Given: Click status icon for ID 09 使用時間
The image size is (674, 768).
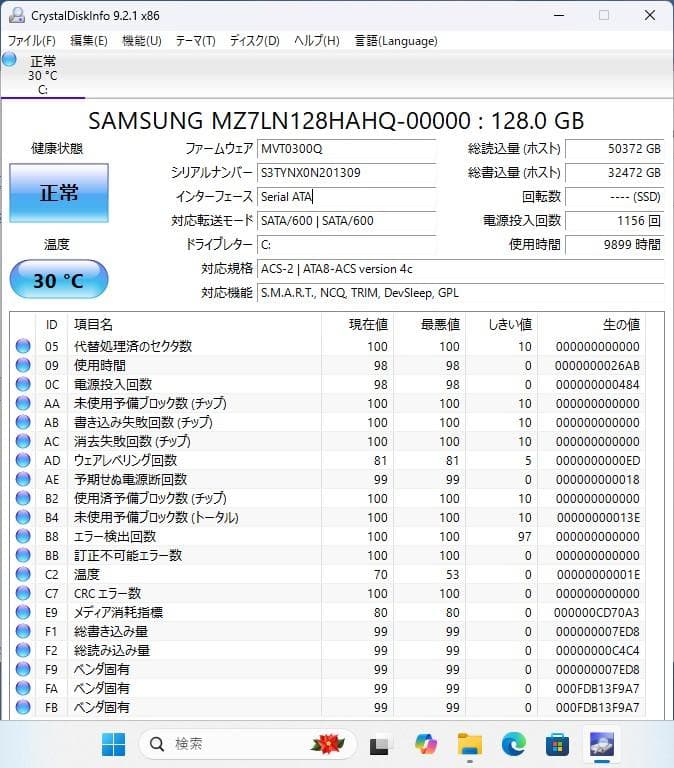Looking at the screenshot, I should tap(23, 365).
